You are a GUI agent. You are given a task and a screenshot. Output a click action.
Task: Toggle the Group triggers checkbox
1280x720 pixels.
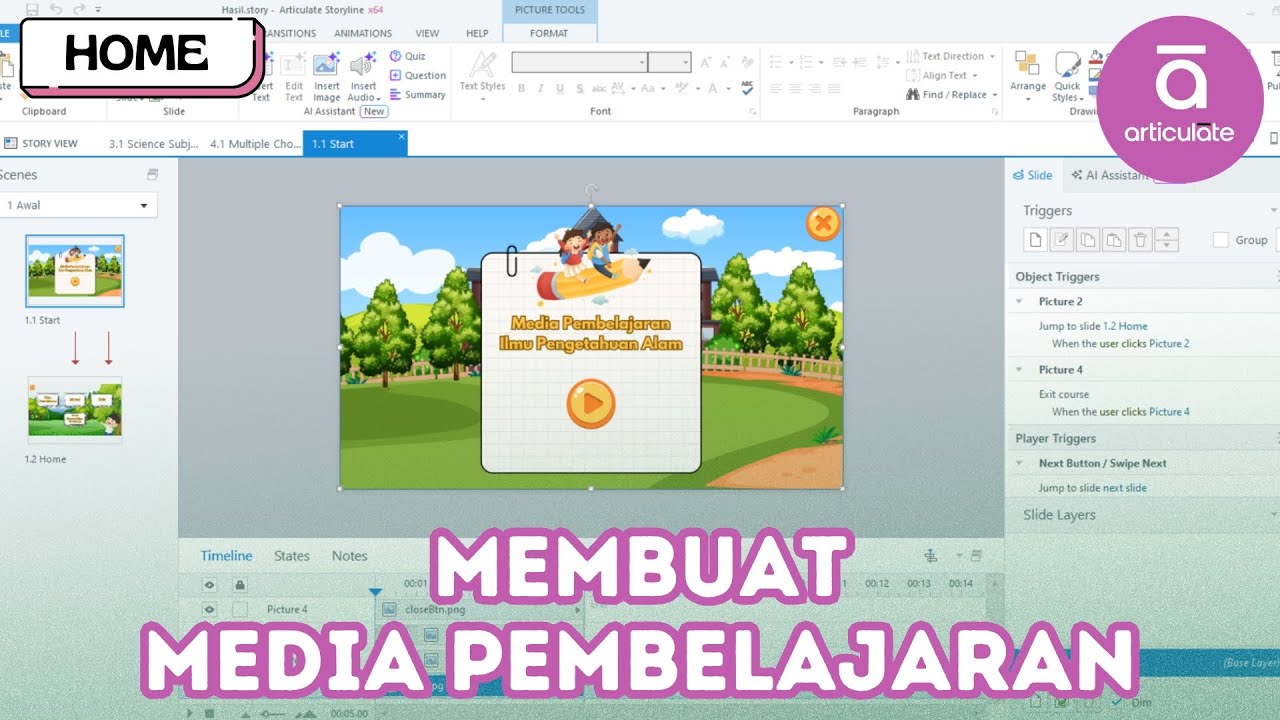[x=1220, y=240]
